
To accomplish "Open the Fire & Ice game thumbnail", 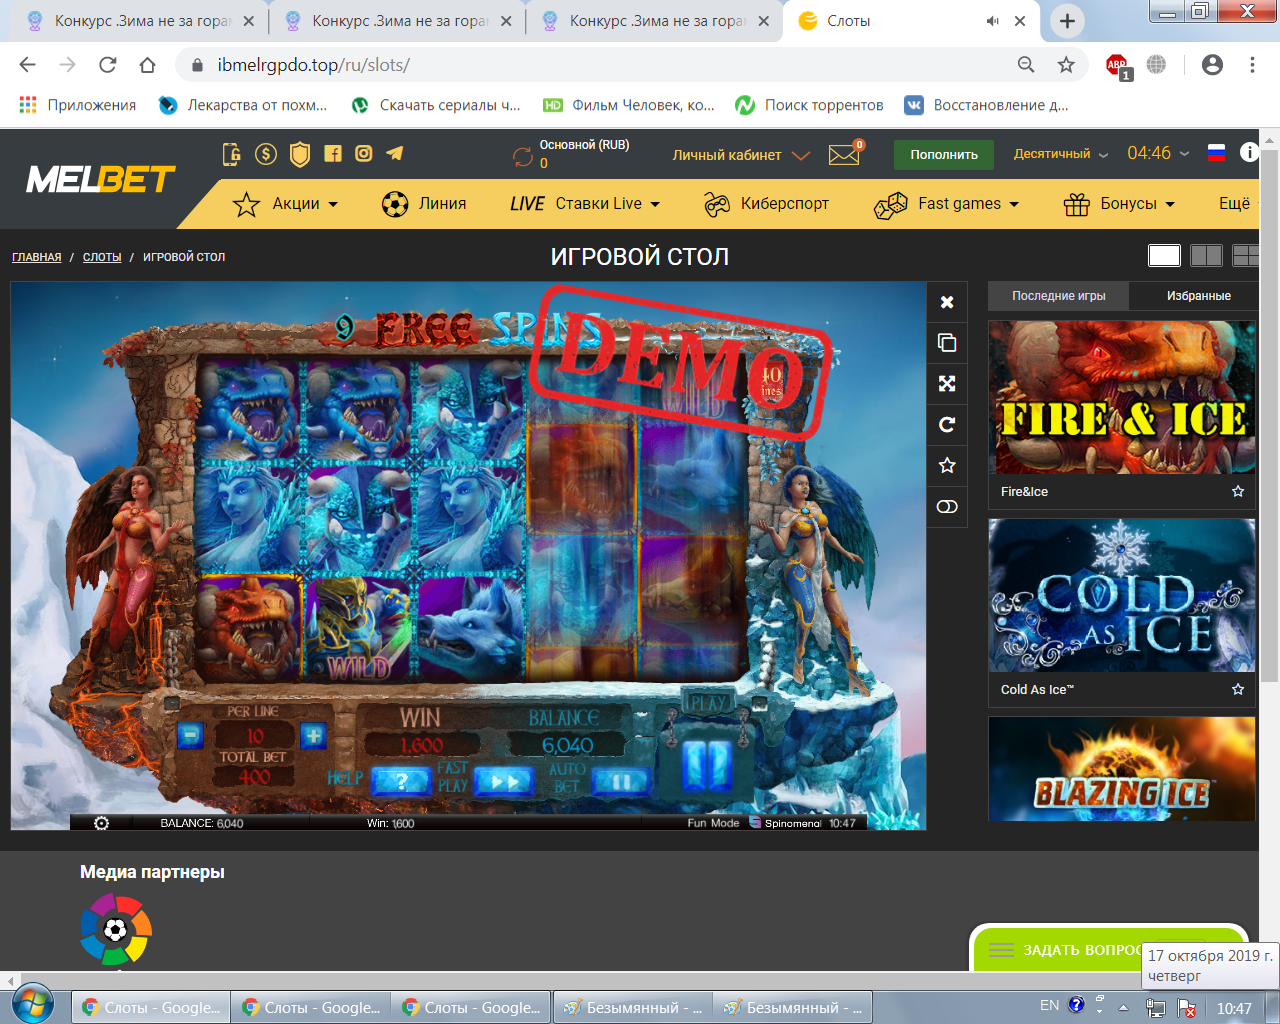I will tap(1122, 398).
